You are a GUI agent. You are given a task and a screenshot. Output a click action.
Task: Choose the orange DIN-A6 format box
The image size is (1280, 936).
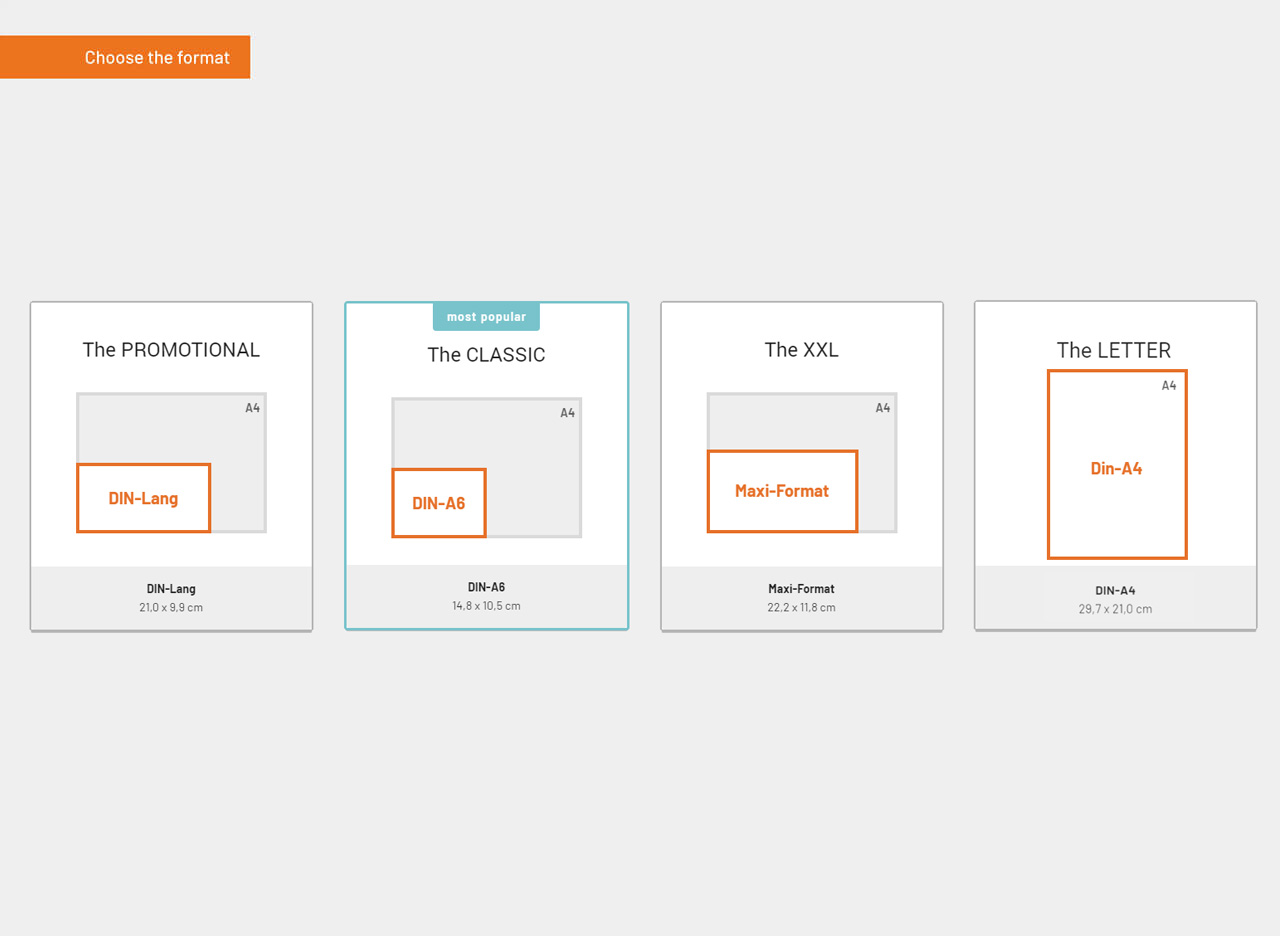coord(439,503)
